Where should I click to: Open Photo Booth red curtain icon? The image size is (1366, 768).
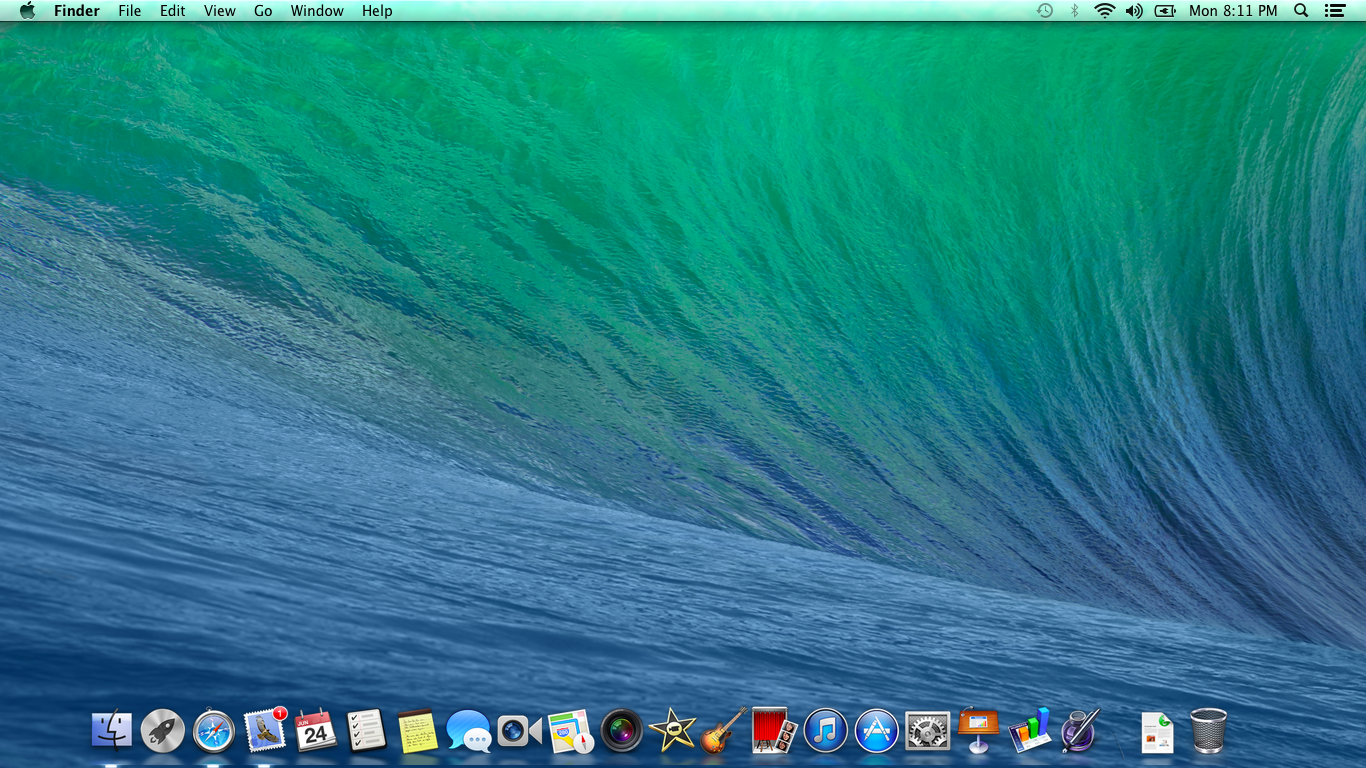click(x=775, y=731)
